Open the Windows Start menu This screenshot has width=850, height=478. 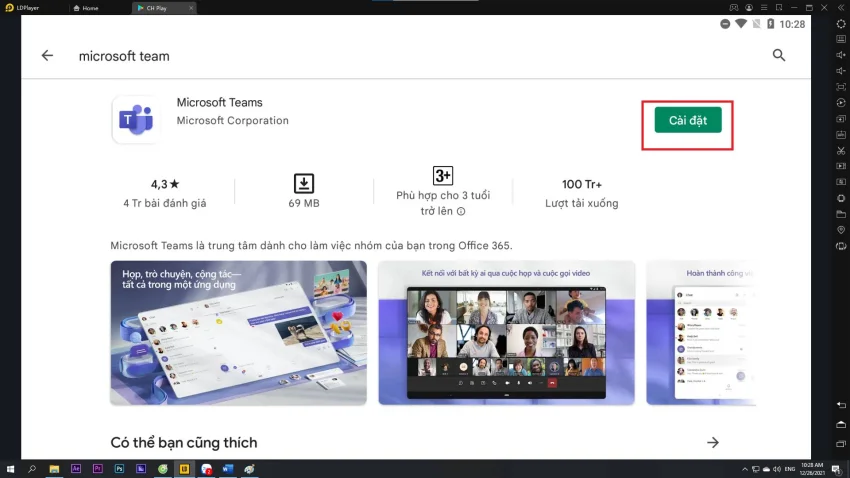point(10,469)
